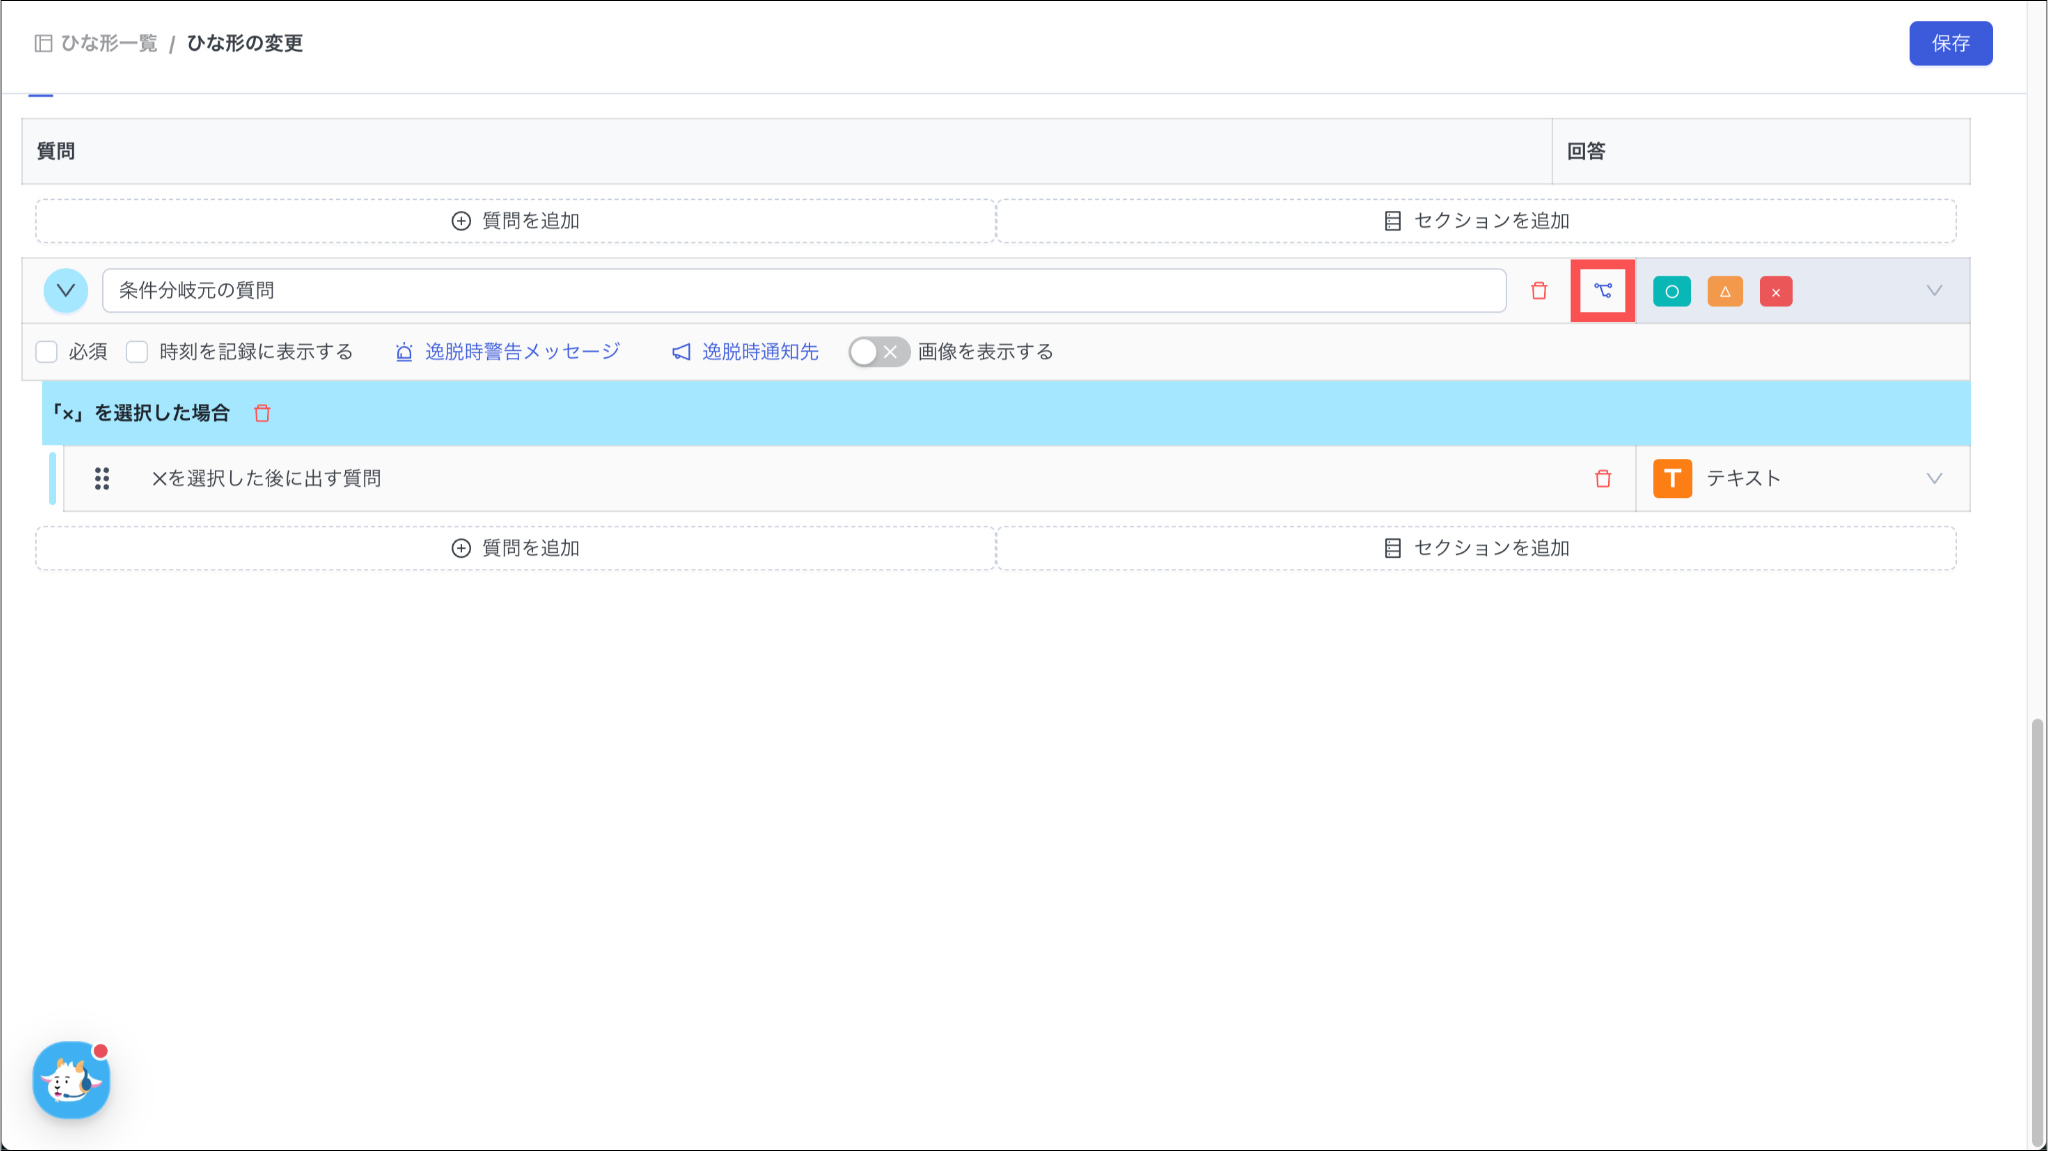2048x1151 pixels.
Task: Click the drag handle of sub-question
Action: pos(102,479)
